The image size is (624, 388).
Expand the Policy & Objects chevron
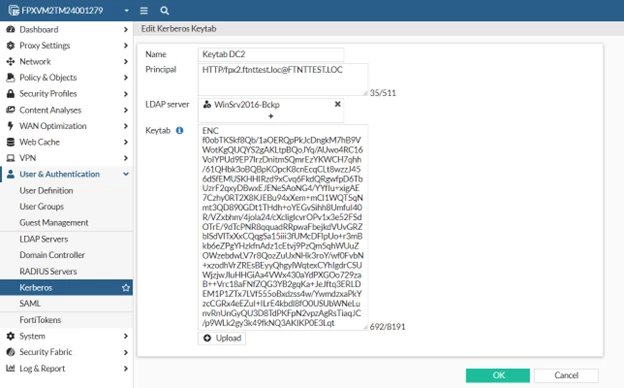(x=126, y=78)
